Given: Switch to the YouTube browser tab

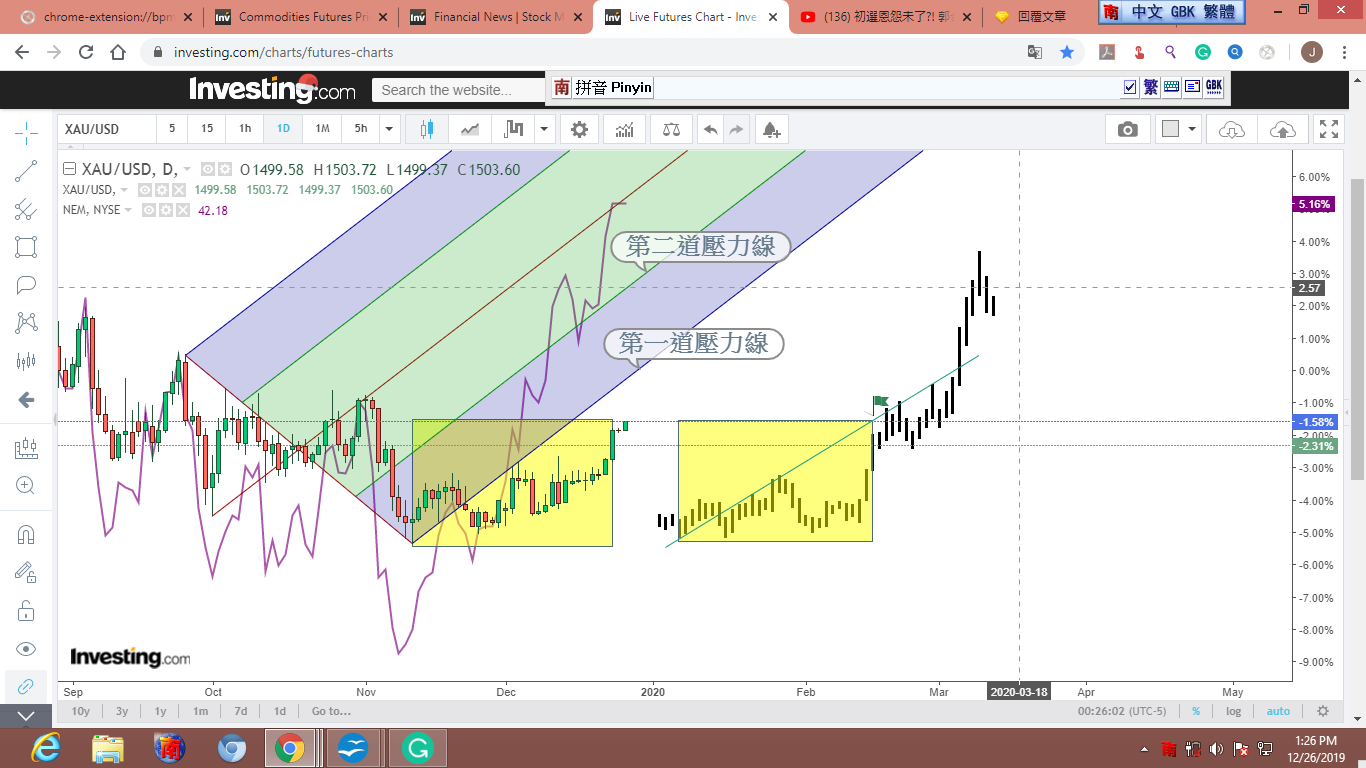Looking at the screenshot, I should coord(885,17).
